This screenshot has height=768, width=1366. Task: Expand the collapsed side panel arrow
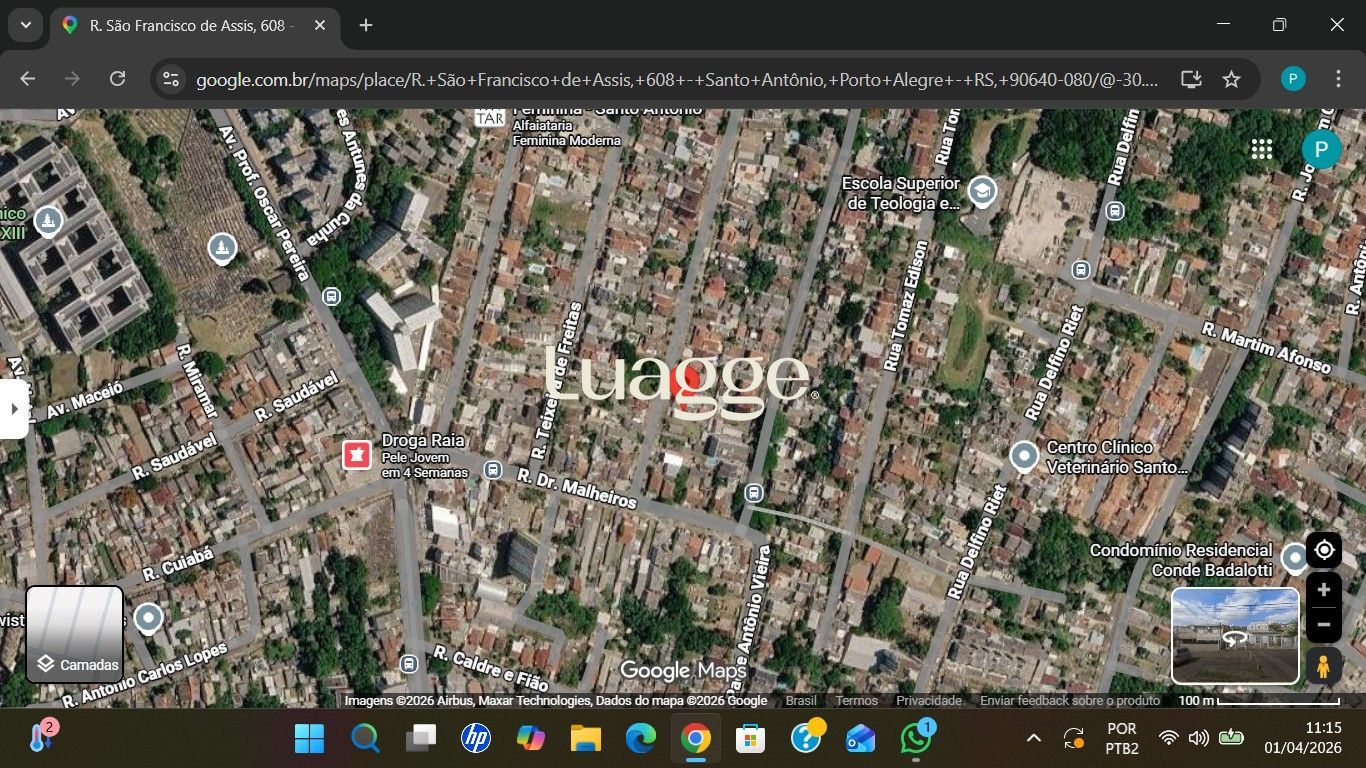coord(13,409)
